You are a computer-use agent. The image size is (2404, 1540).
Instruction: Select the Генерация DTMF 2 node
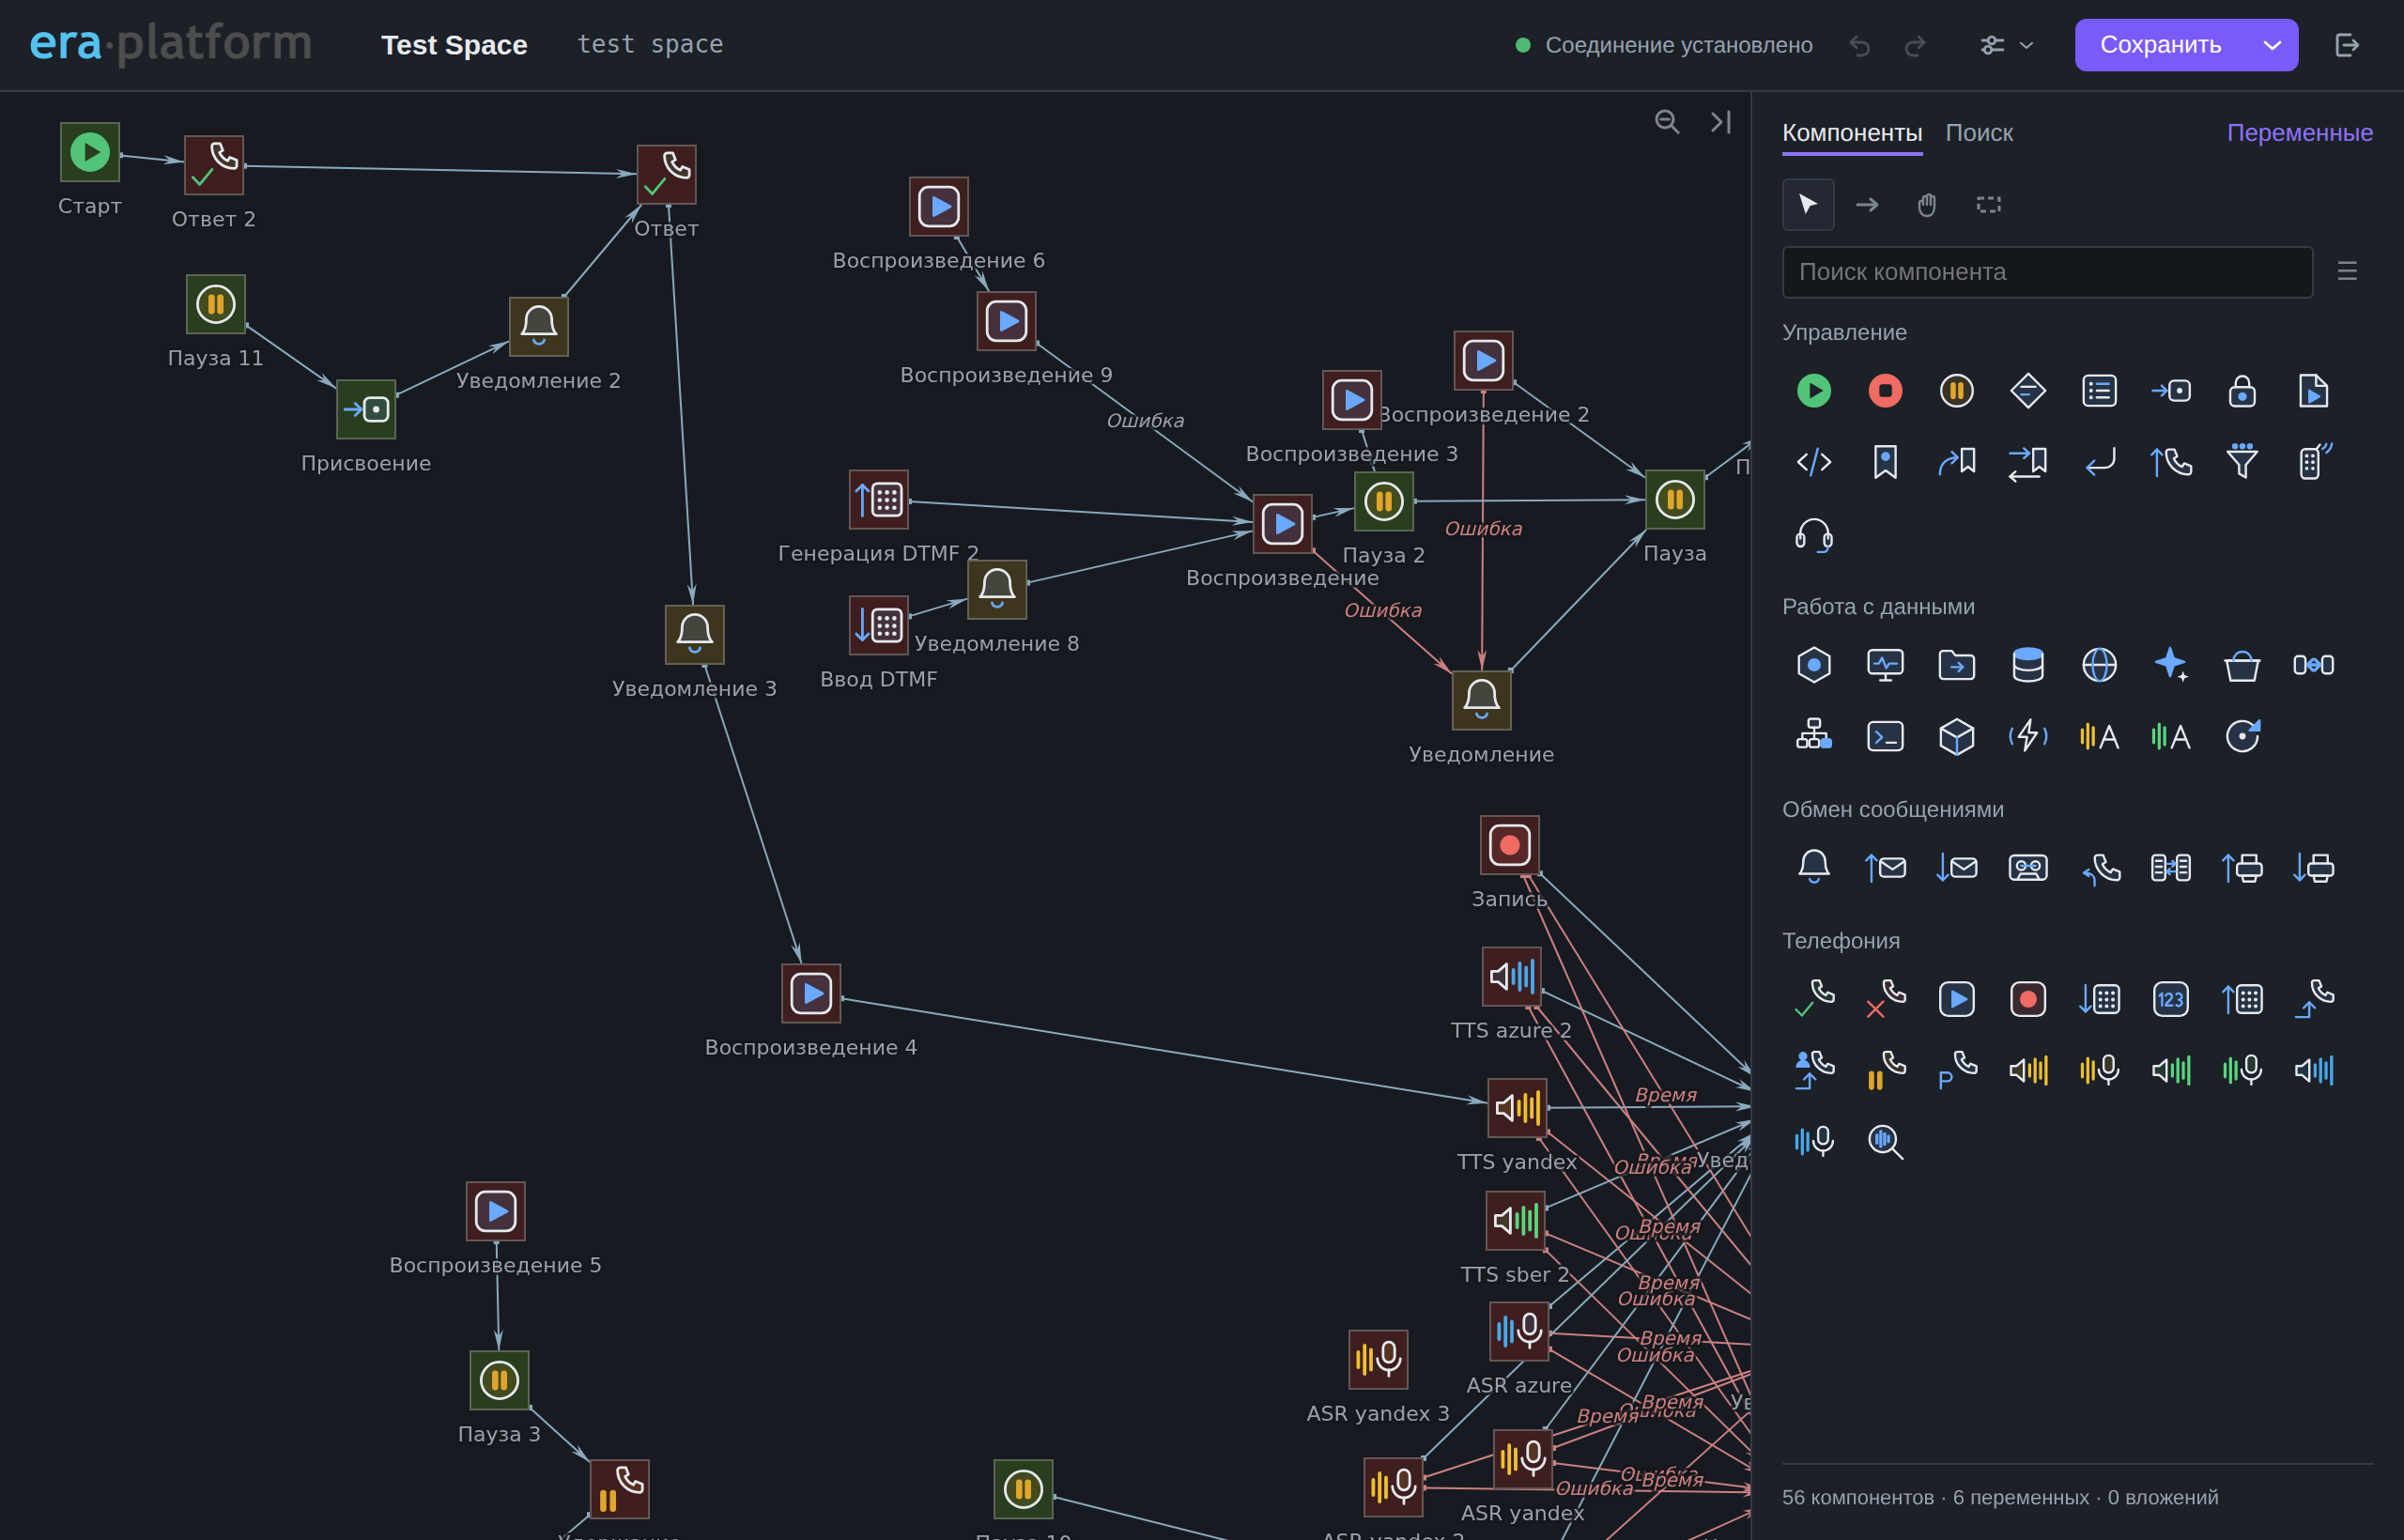pyautogui.click(x=879, y=499)
